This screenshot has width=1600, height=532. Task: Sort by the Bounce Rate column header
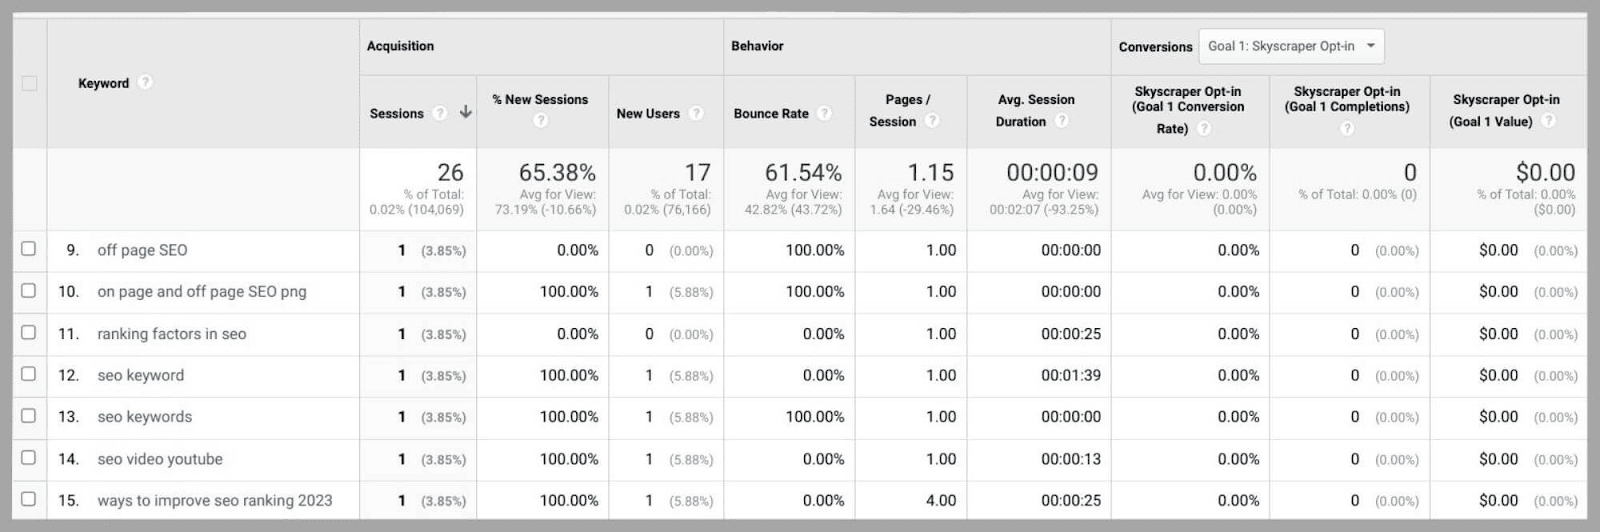click(770, 113)
